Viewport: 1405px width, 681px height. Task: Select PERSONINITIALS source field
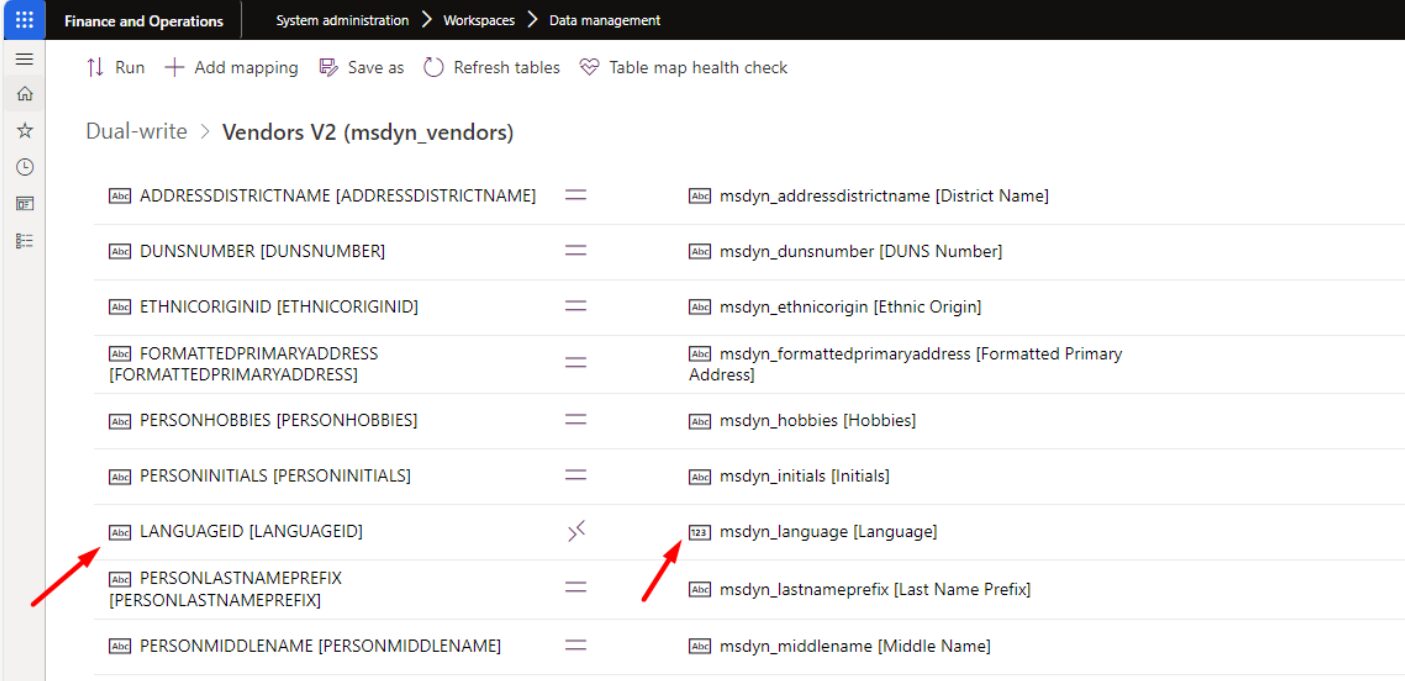tap(275, 476)
